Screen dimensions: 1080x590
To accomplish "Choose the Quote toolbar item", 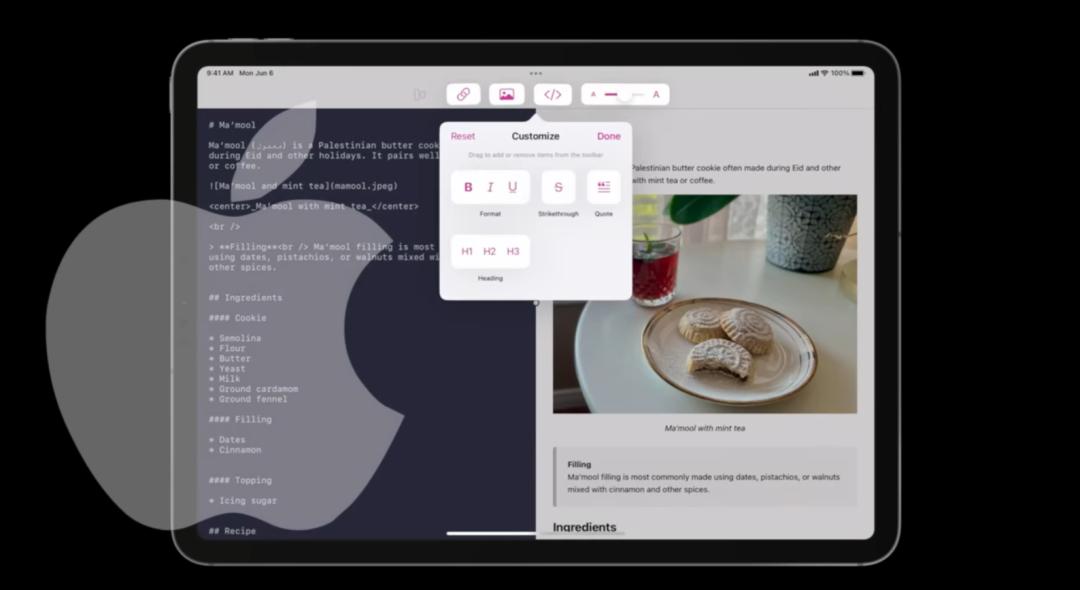I will [604, 187].
